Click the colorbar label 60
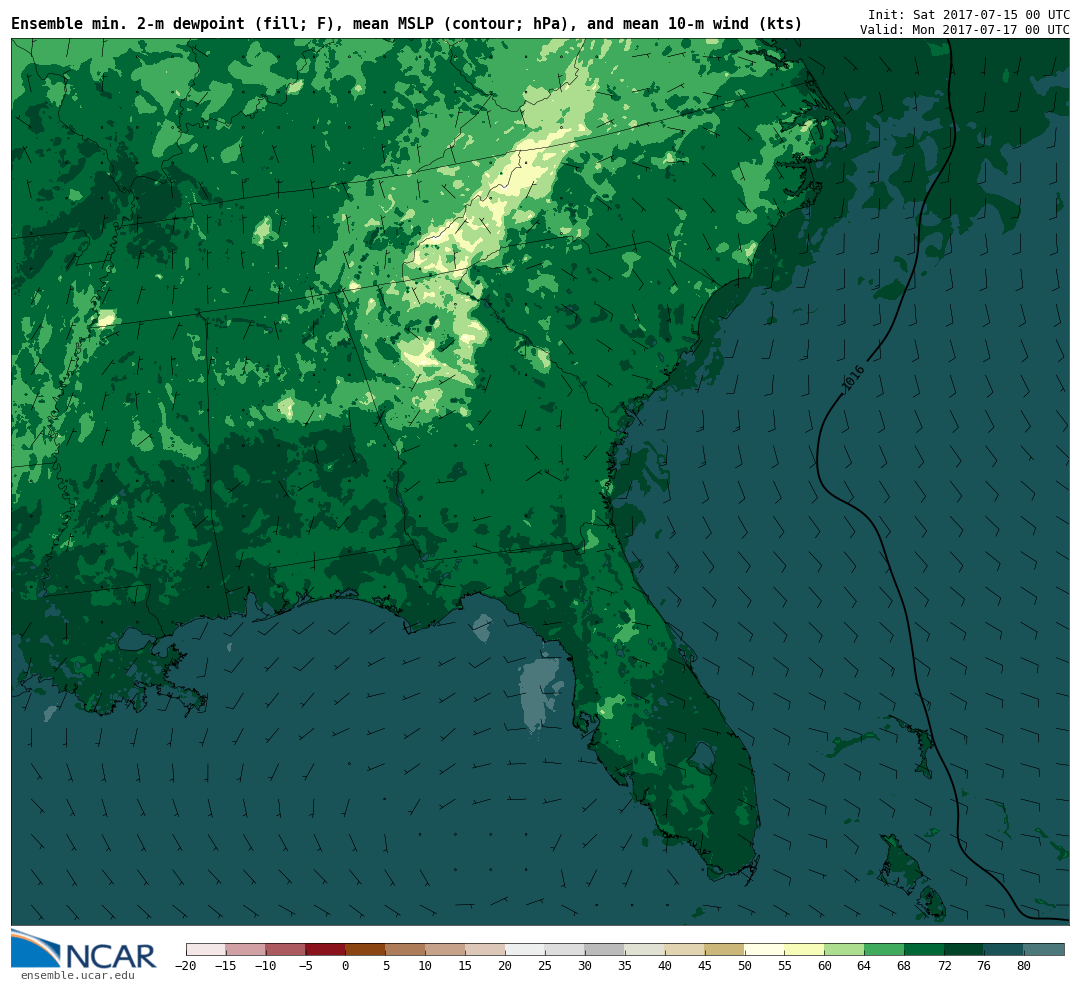The width and height of the screenshot is (1080, 988). 824,966
